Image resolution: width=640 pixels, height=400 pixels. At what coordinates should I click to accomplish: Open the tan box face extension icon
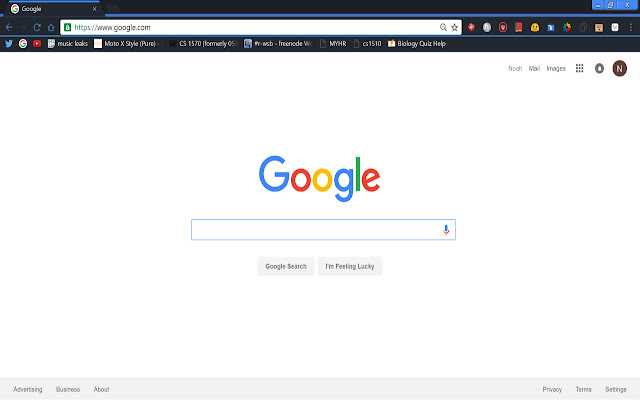click(x=599, y=27)
